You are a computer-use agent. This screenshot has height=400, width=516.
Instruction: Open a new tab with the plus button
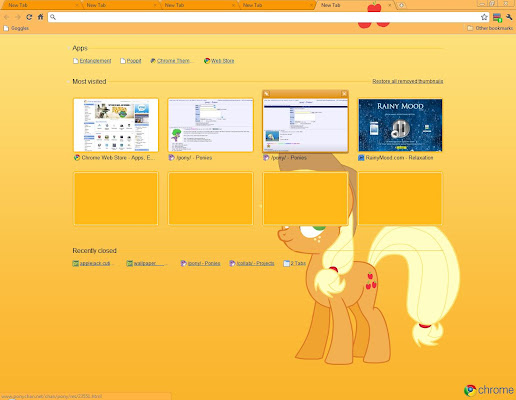click(402, 5)
